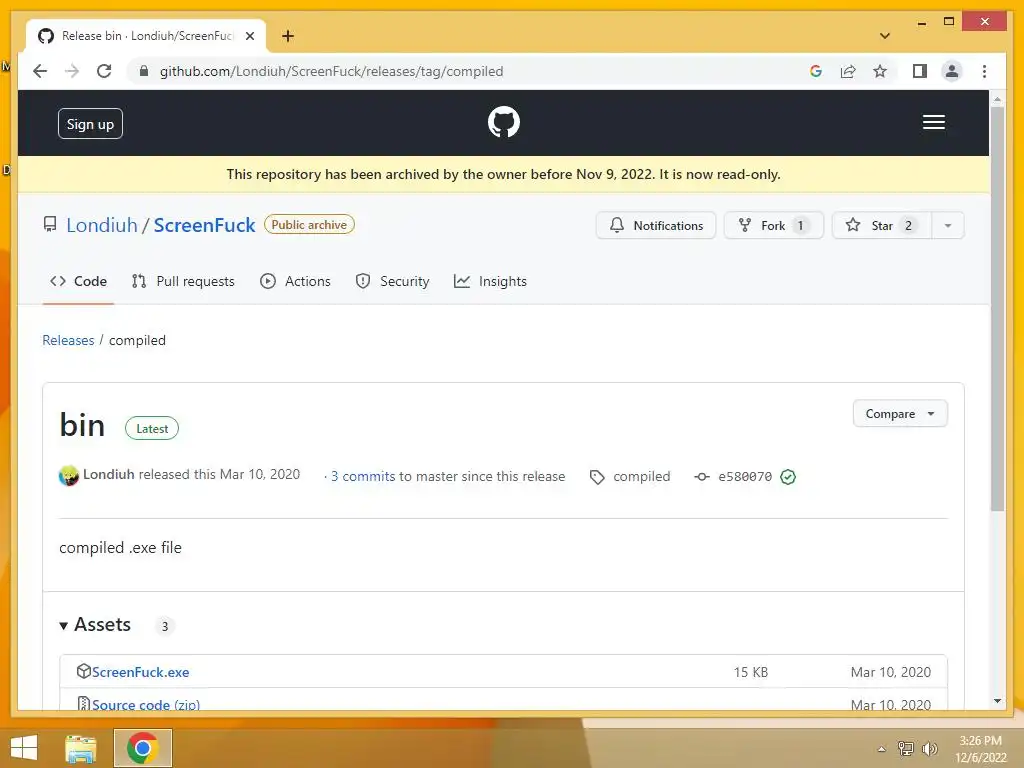Screen dimensions: 1024x768
Task: Collapse the Assets section triangle
Action: click(63, 626)
